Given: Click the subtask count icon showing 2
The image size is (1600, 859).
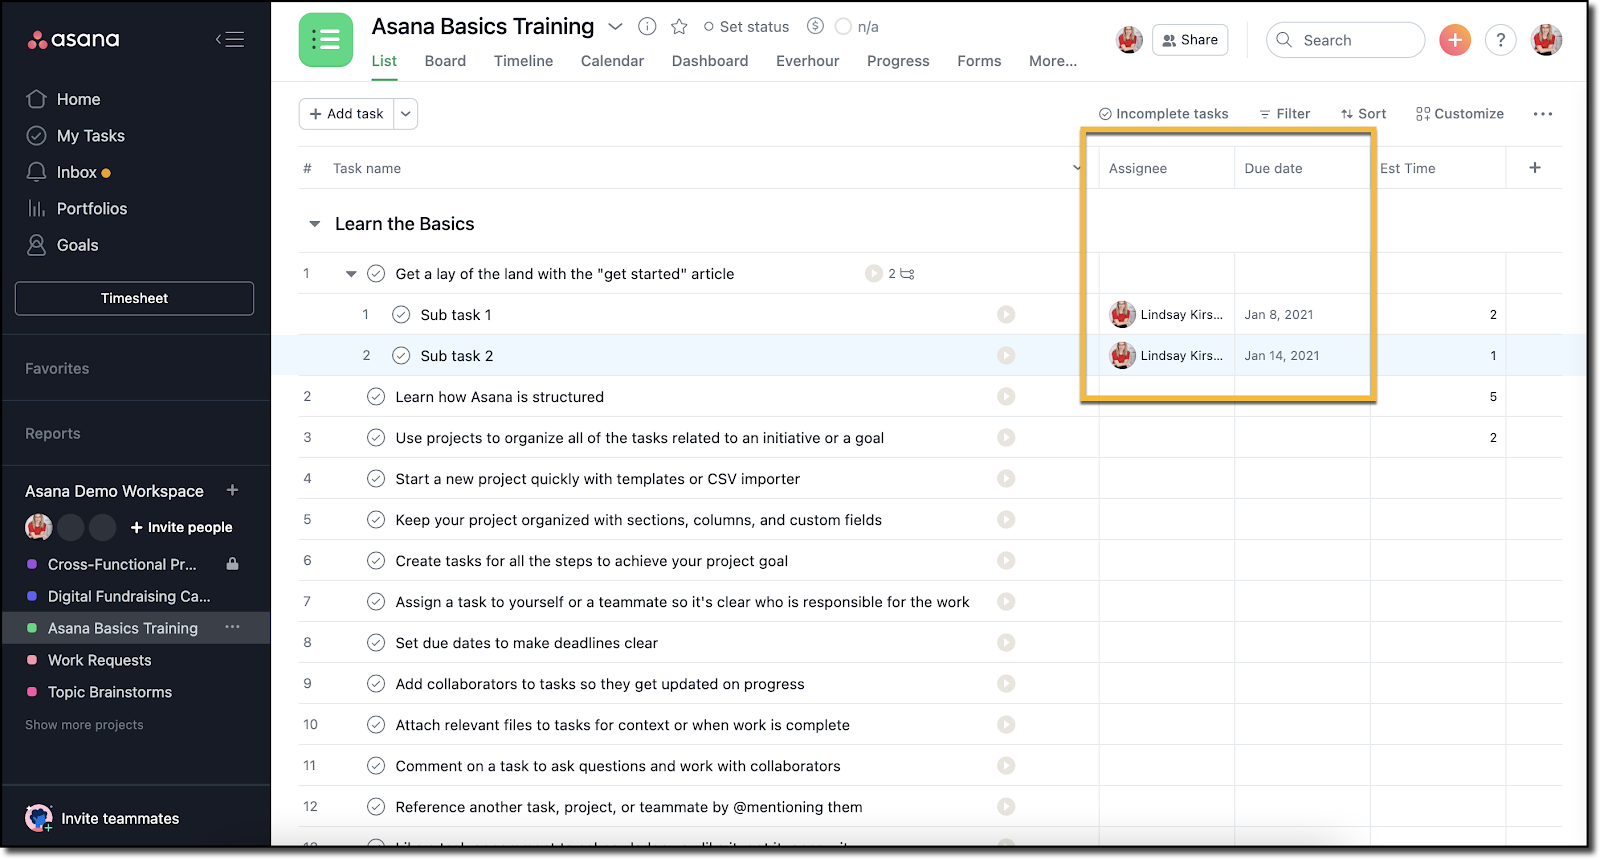Looking at the screenshot, I should click(x=901, y=274).
